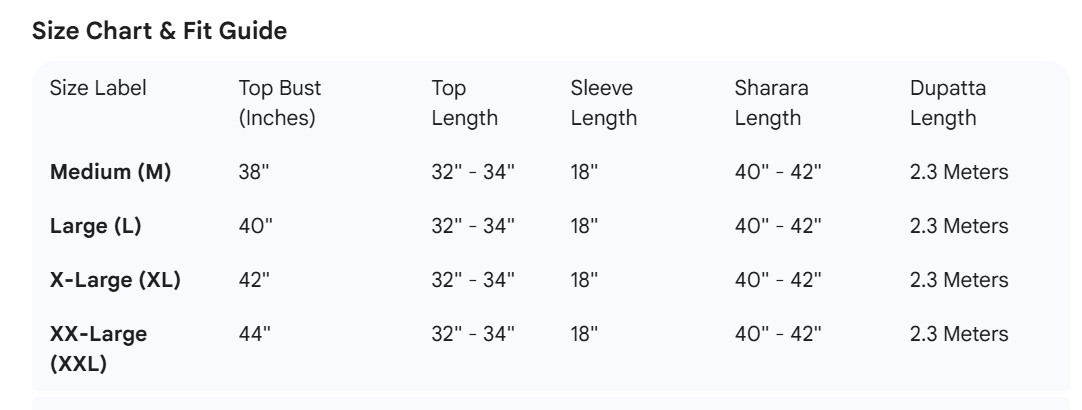Select the Medium row top length value
Screen dimensions: 1082x410
click(x=473, y=172)
